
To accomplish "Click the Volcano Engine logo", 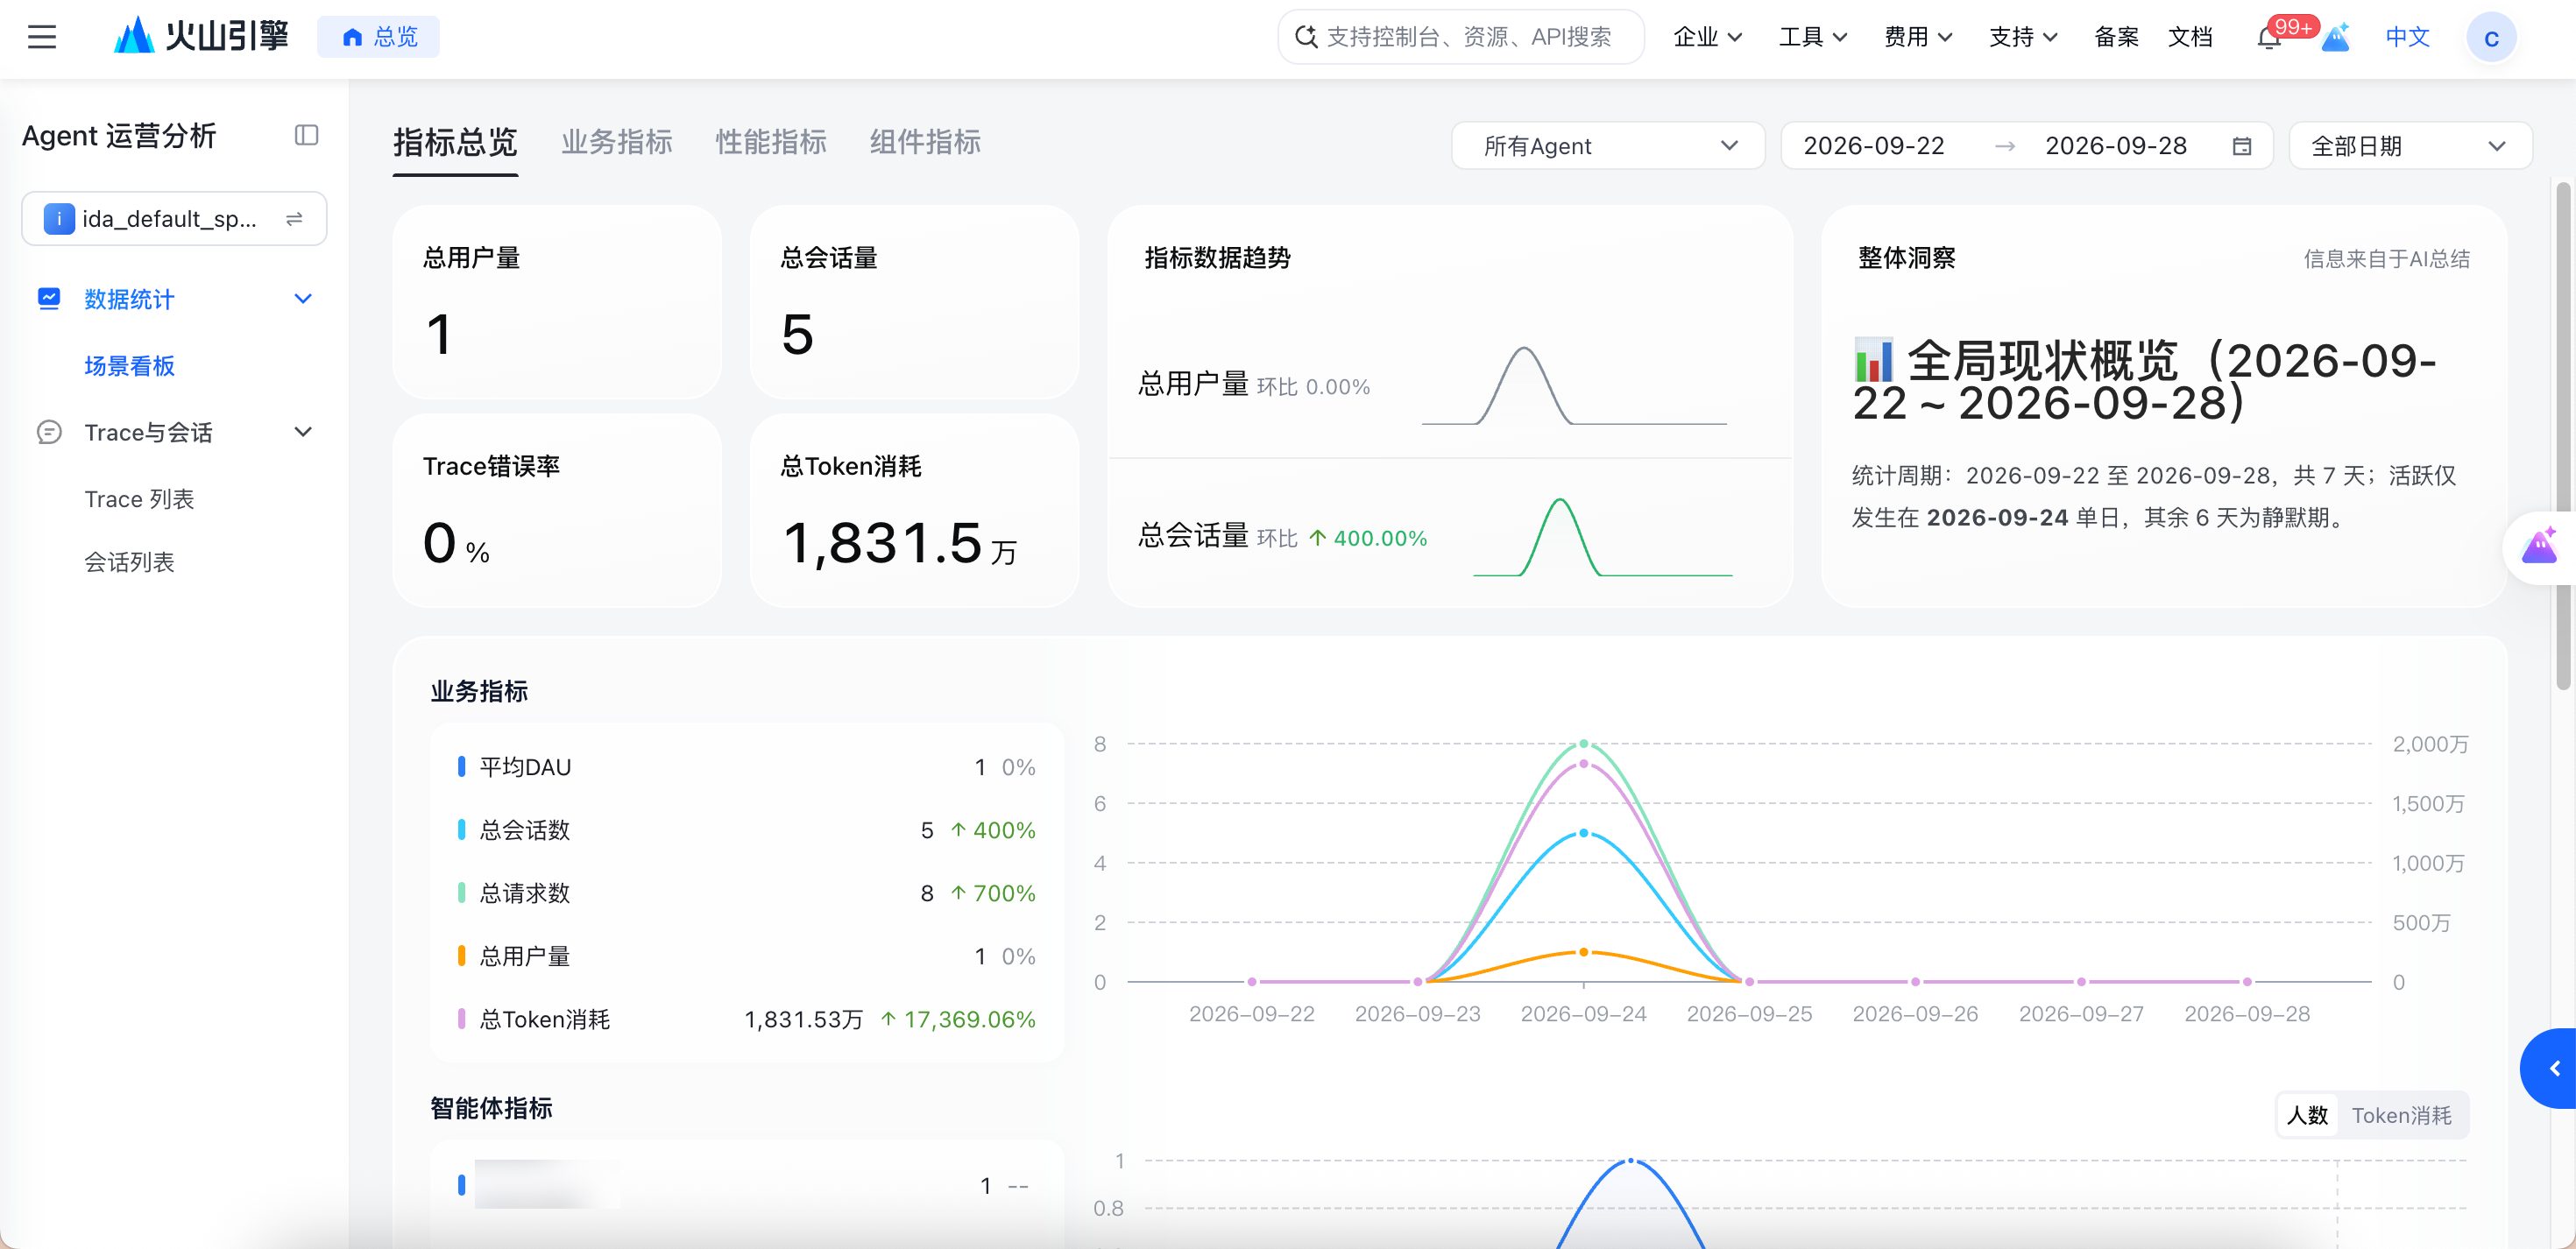I will point(201,36).
